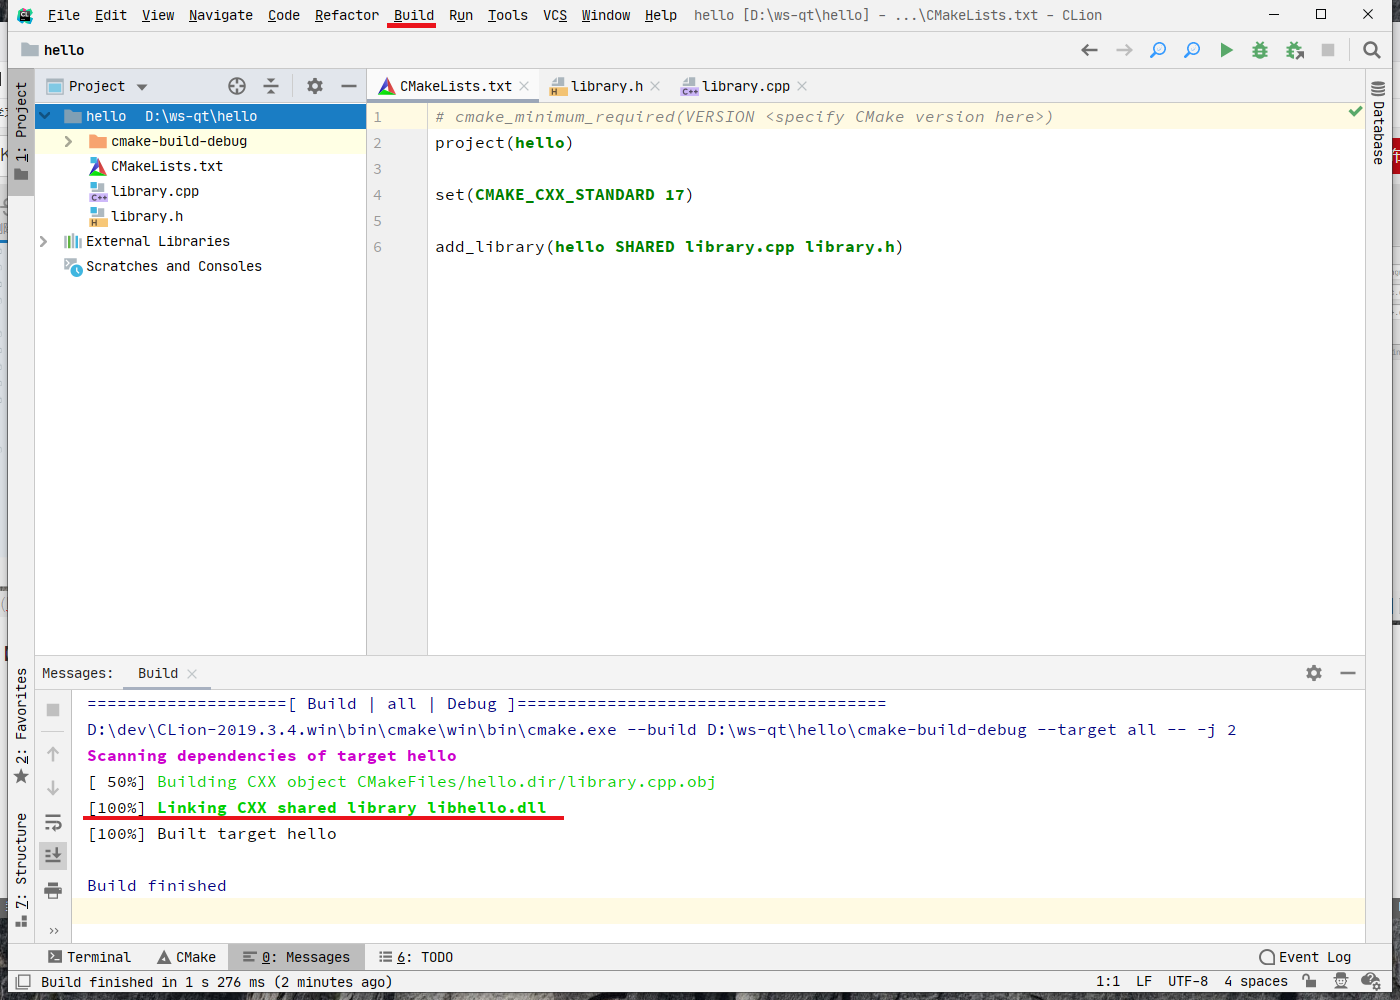
Task: Open the Event Log
Action: 1305,957
